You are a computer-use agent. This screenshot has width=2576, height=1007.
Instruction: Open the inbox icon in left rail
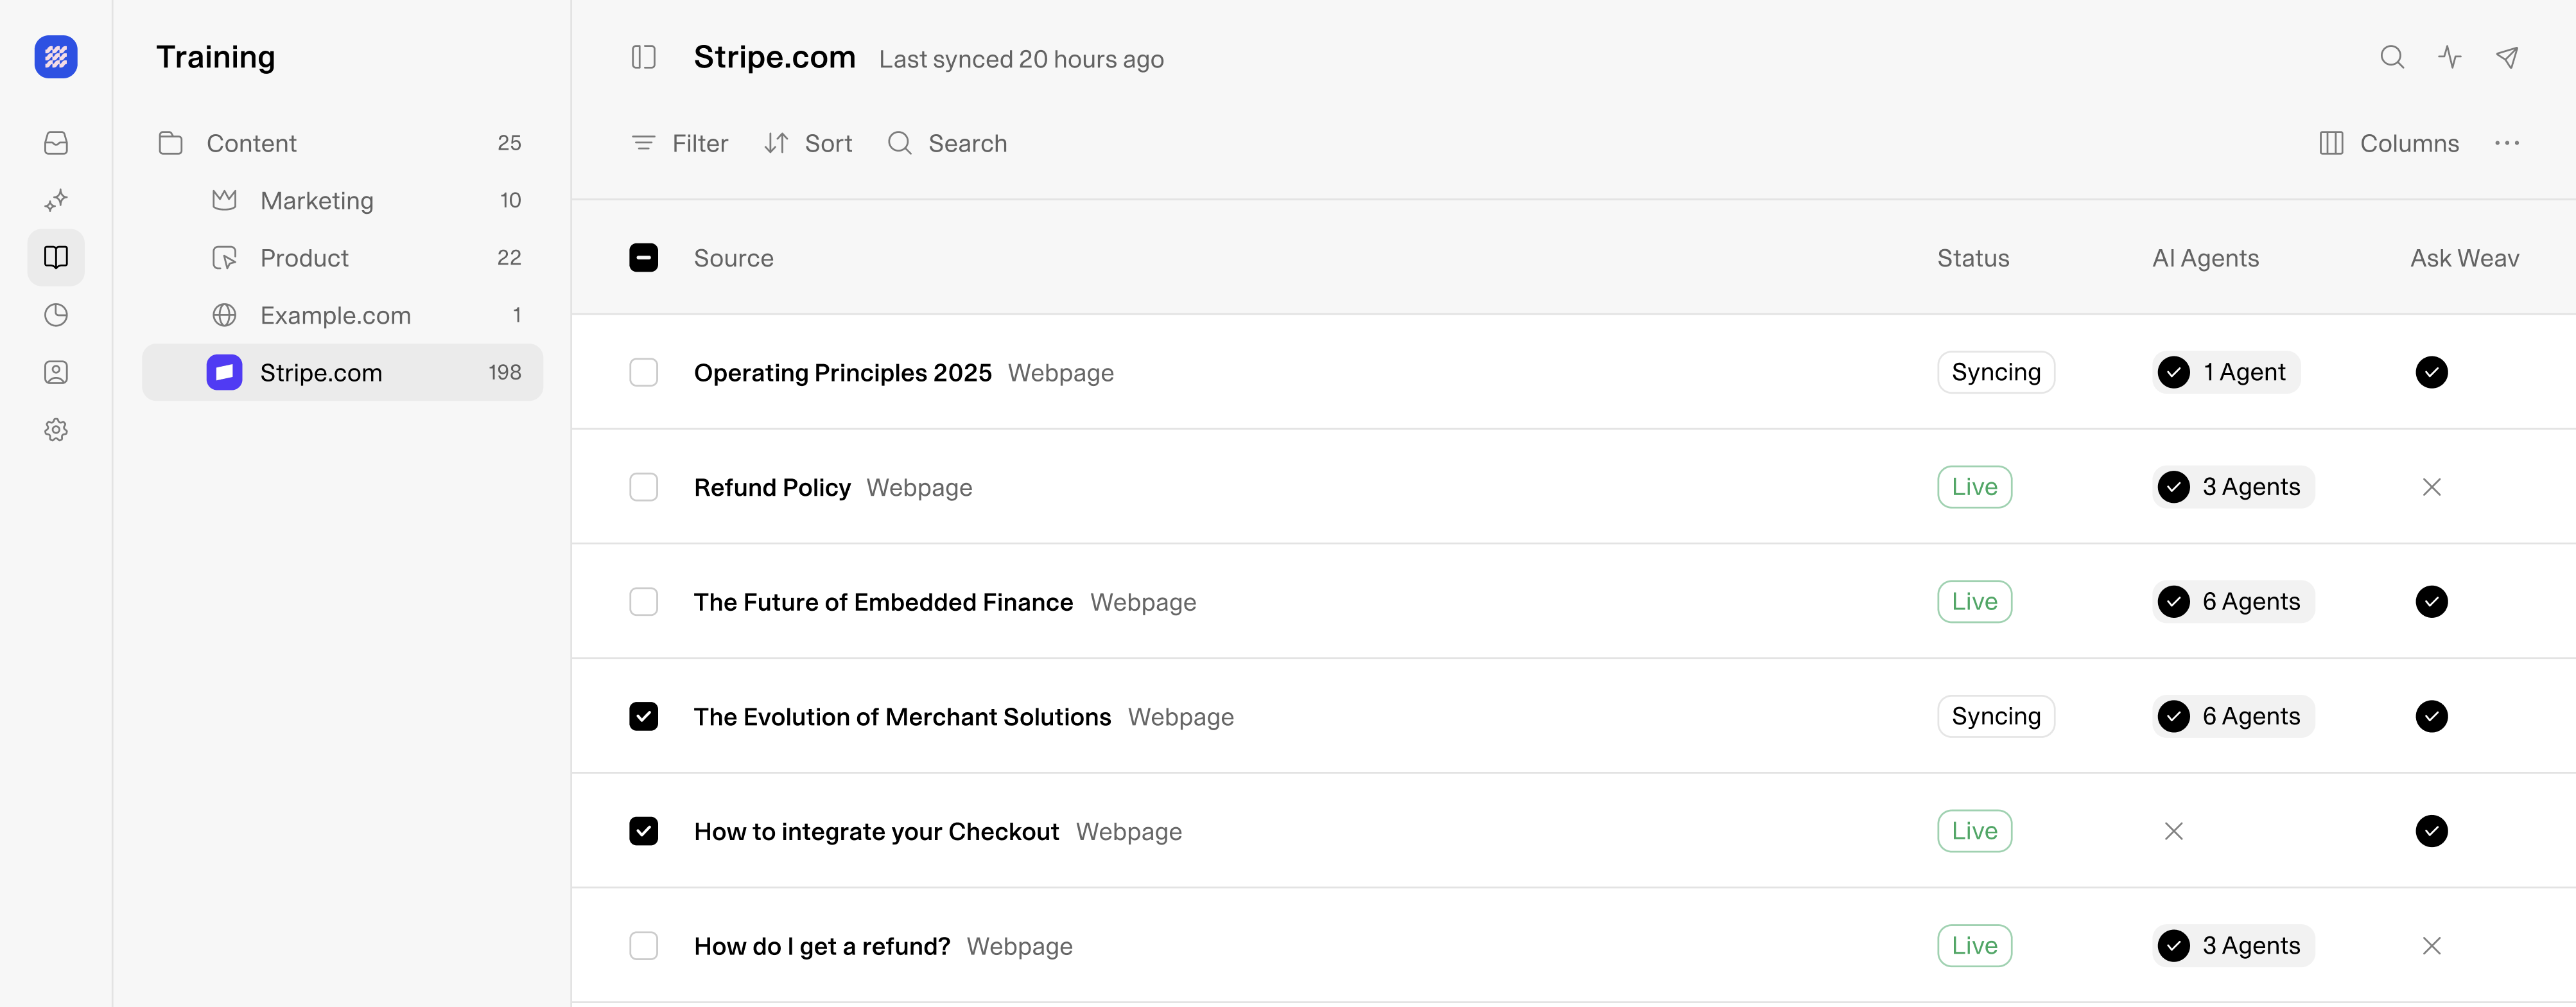click(x=56, y=143)
